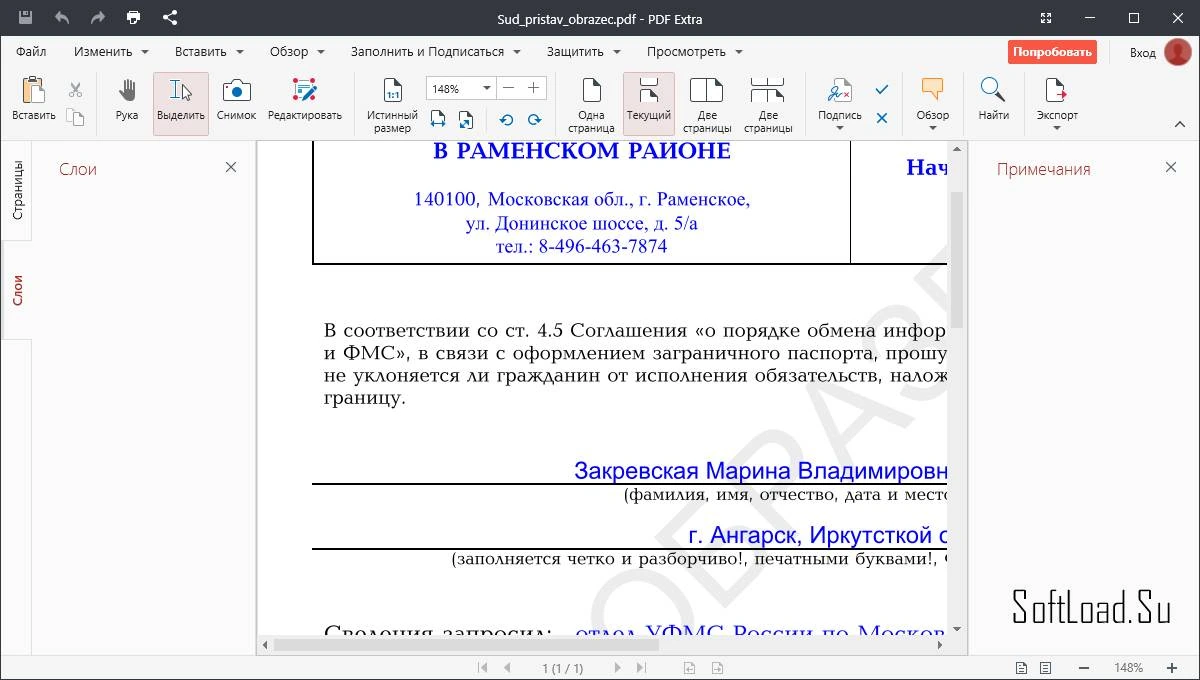Click page number field 1 (1 / 1)

(x=562, y=667)
